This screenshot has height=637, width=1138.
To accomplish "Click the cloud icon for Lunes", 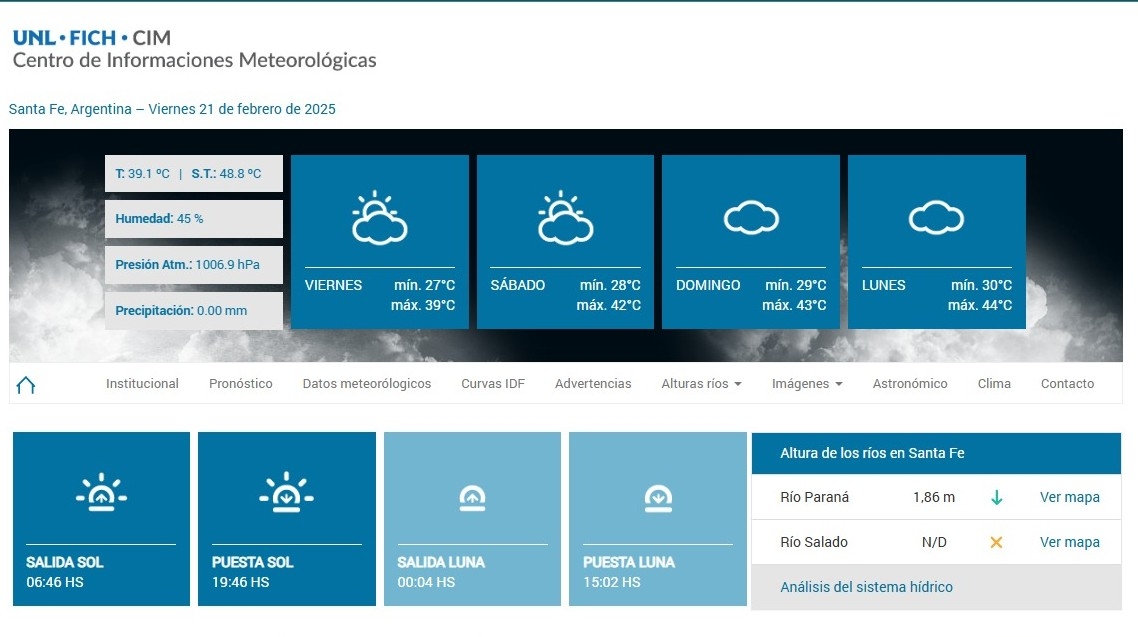I will 936,217.
